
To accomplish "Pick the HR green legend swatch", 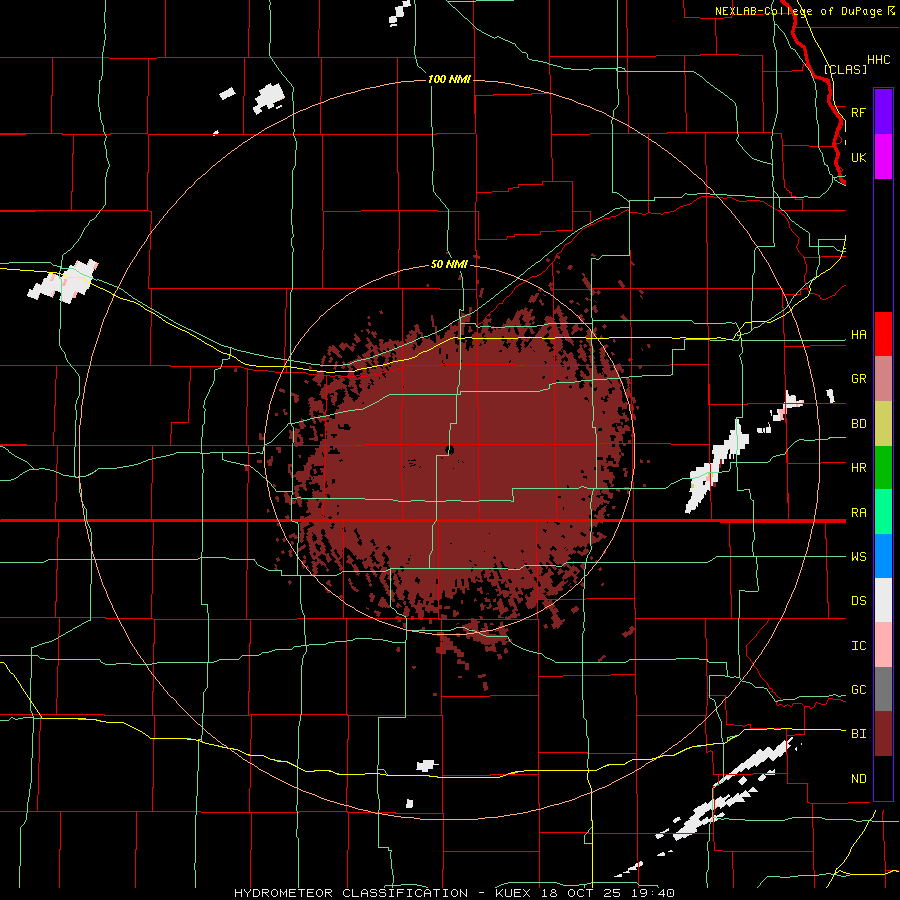I will (883, 468).
